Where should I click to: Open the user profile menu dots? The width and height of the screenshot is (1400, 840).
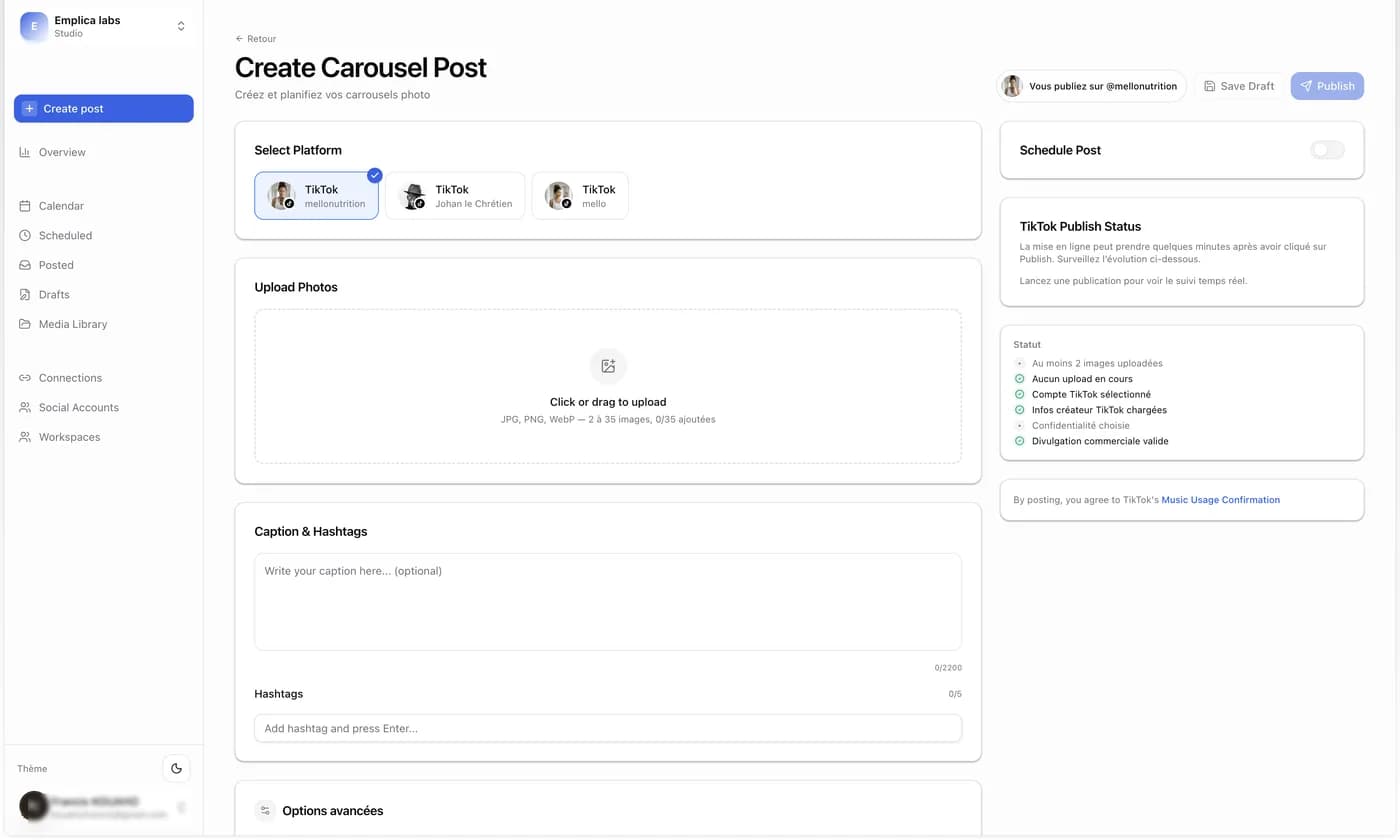[x=182, y=807]
